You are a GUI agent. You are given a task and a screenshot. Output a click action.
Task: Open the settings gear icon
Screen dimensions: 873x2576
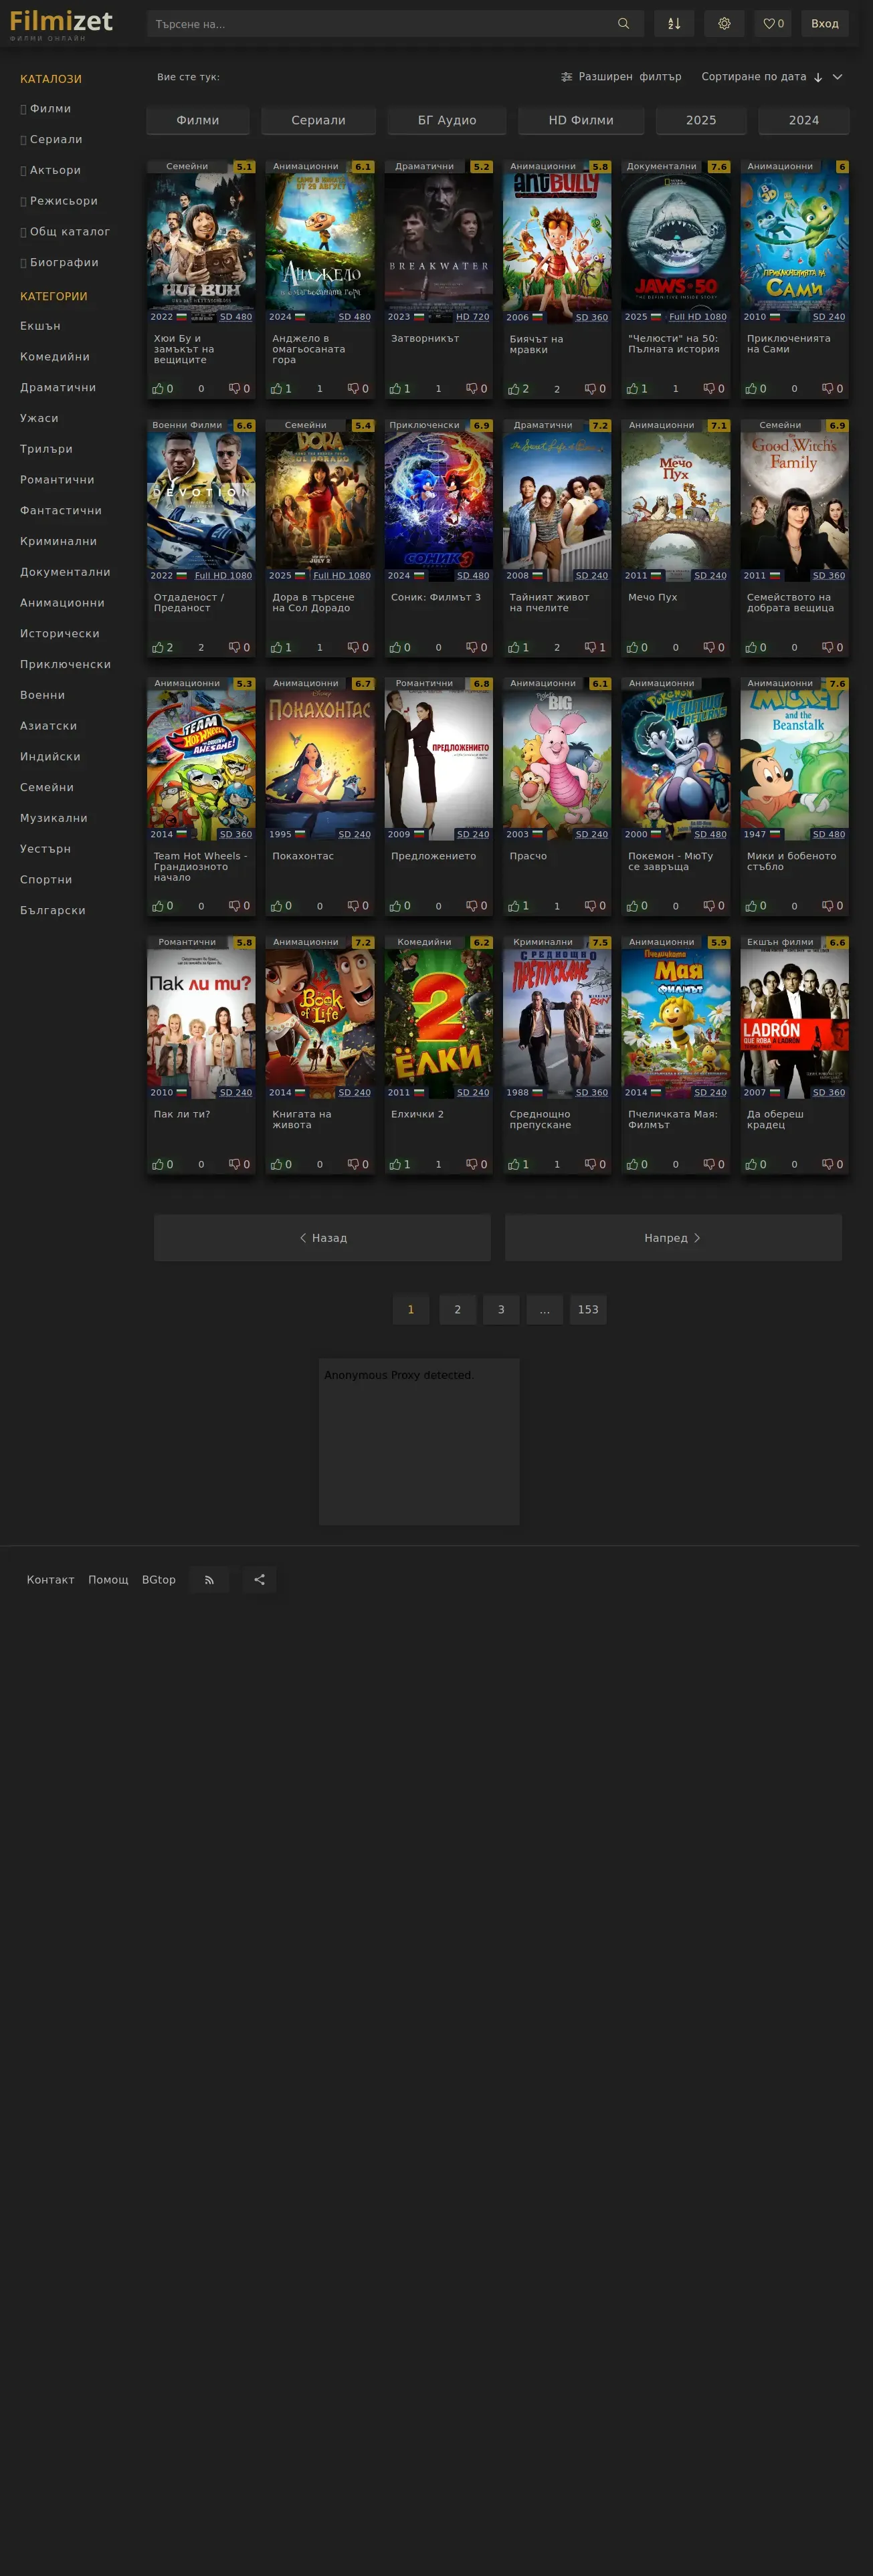pyautogui.click(x=724, y=24)
